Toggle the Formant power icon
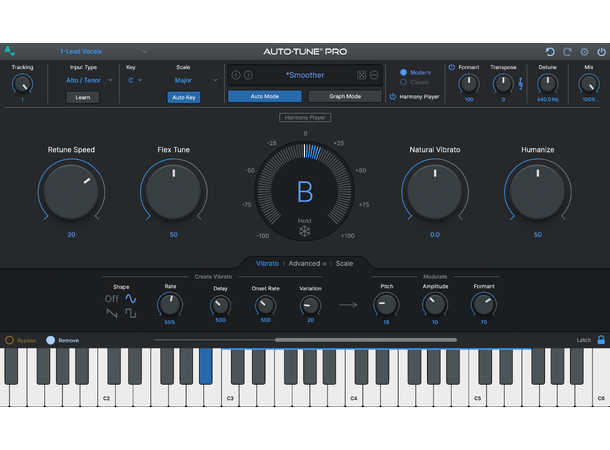Viewport: 610px width, 450px height. [x=452, y=67]
